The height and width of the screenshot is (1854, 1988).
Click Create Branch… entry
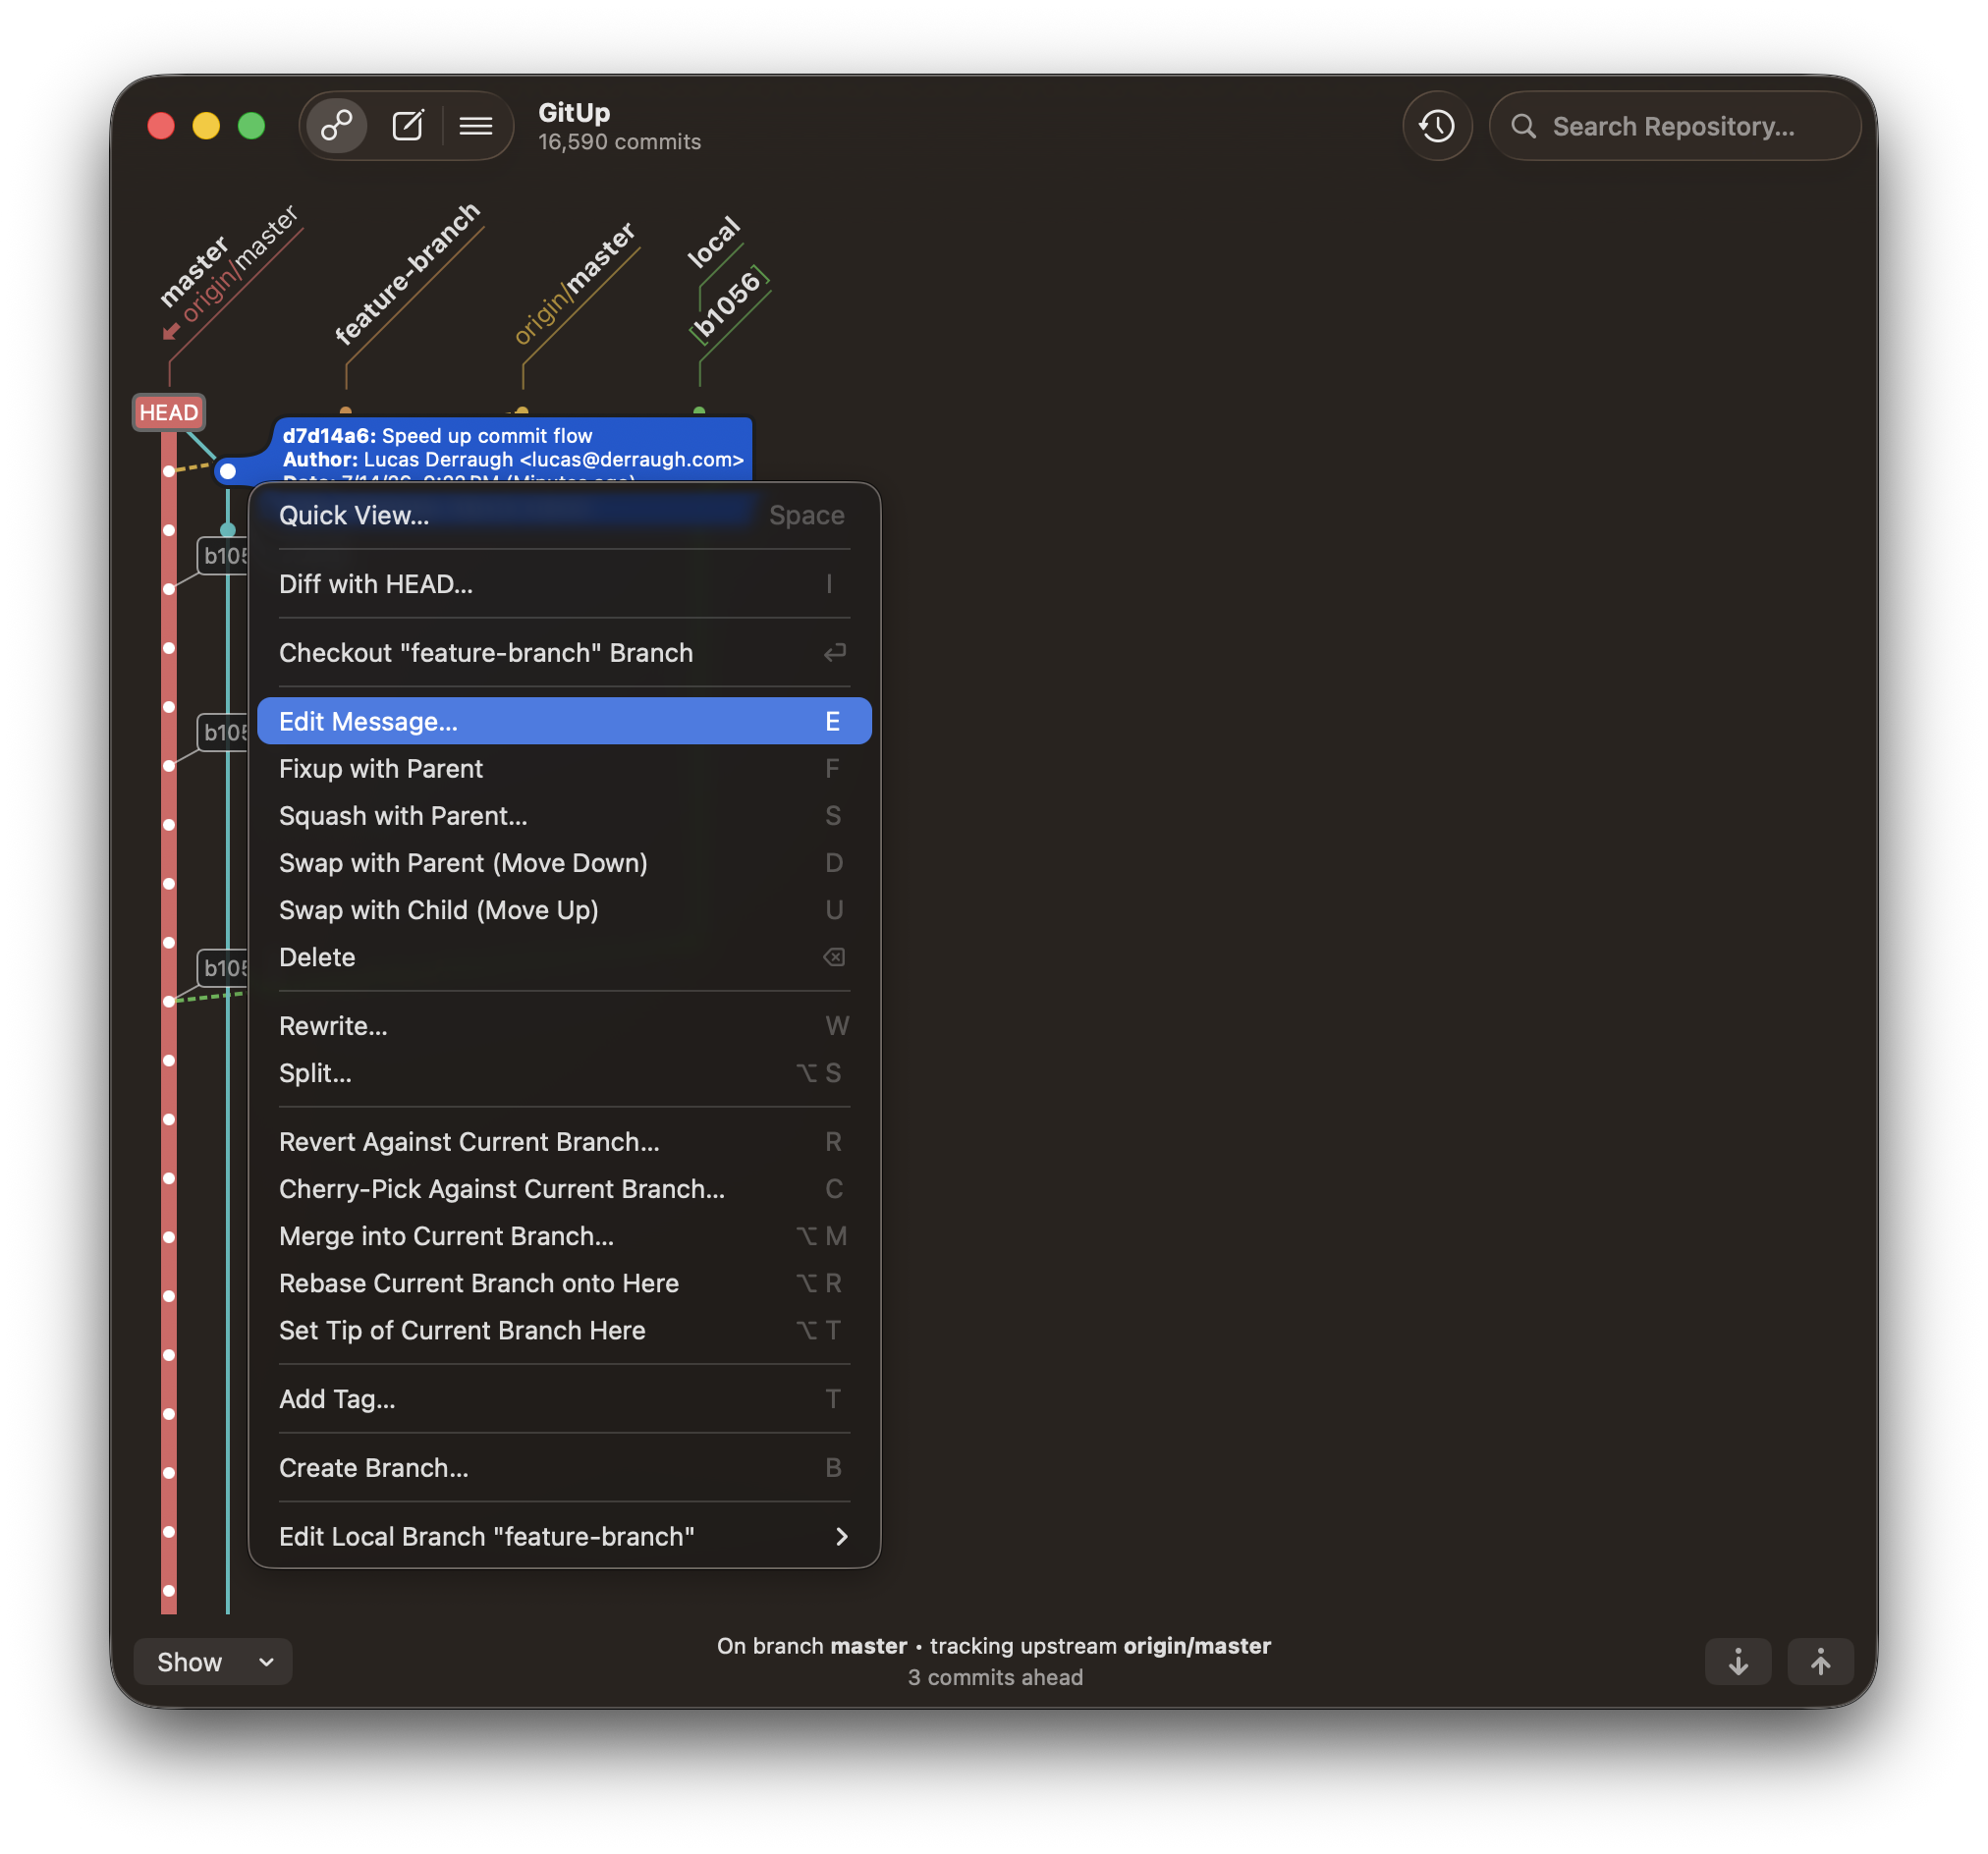point(564,1467)
